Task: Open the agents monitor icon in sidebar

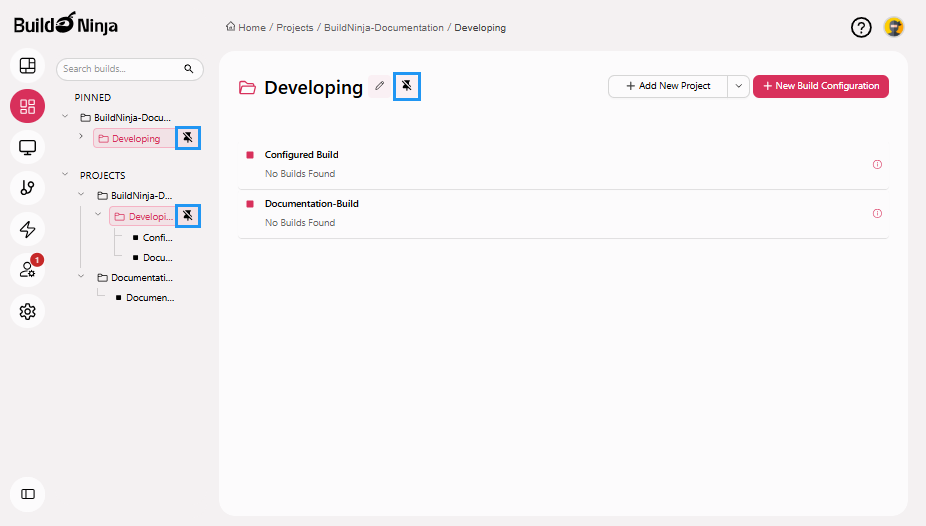Action: pos(28,147)
